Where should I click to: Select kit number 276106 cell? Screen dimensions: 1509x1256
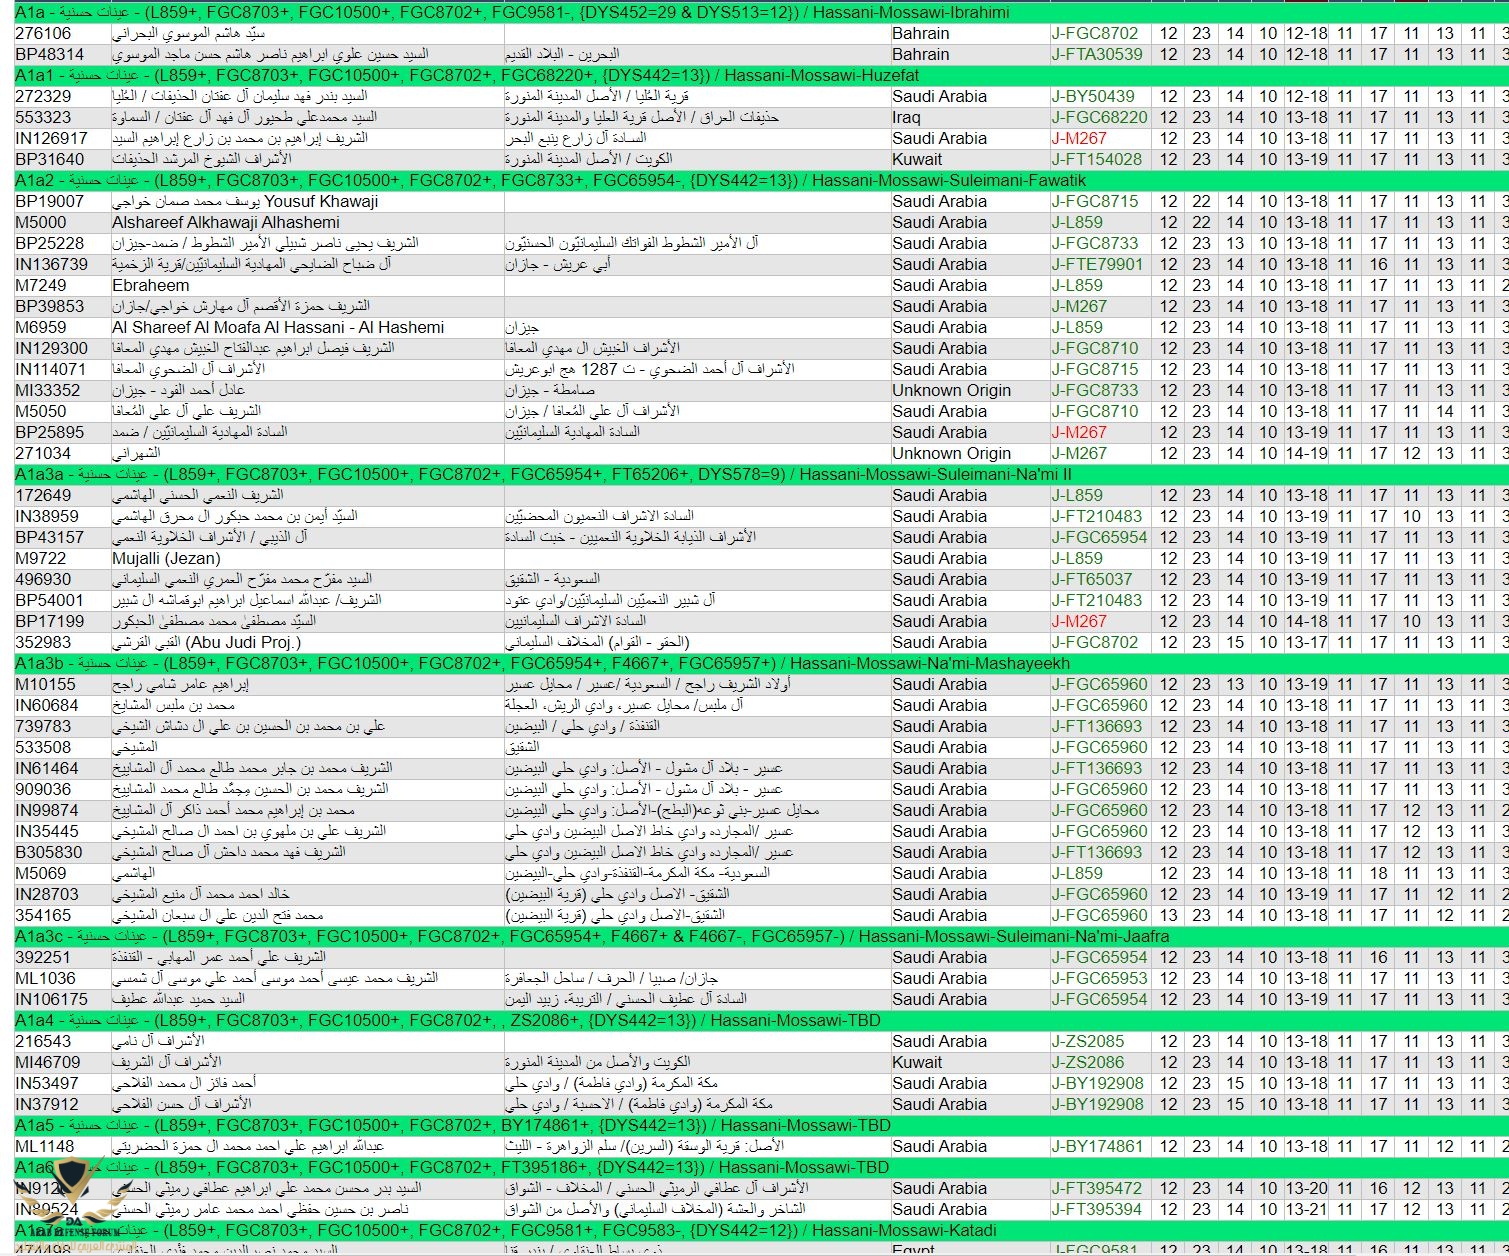tap(43, 34)
